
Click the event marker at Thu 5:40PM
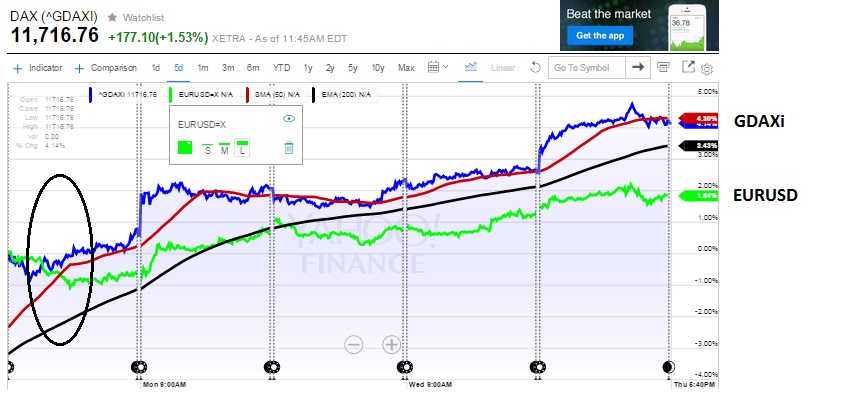(x=669, y=367)
